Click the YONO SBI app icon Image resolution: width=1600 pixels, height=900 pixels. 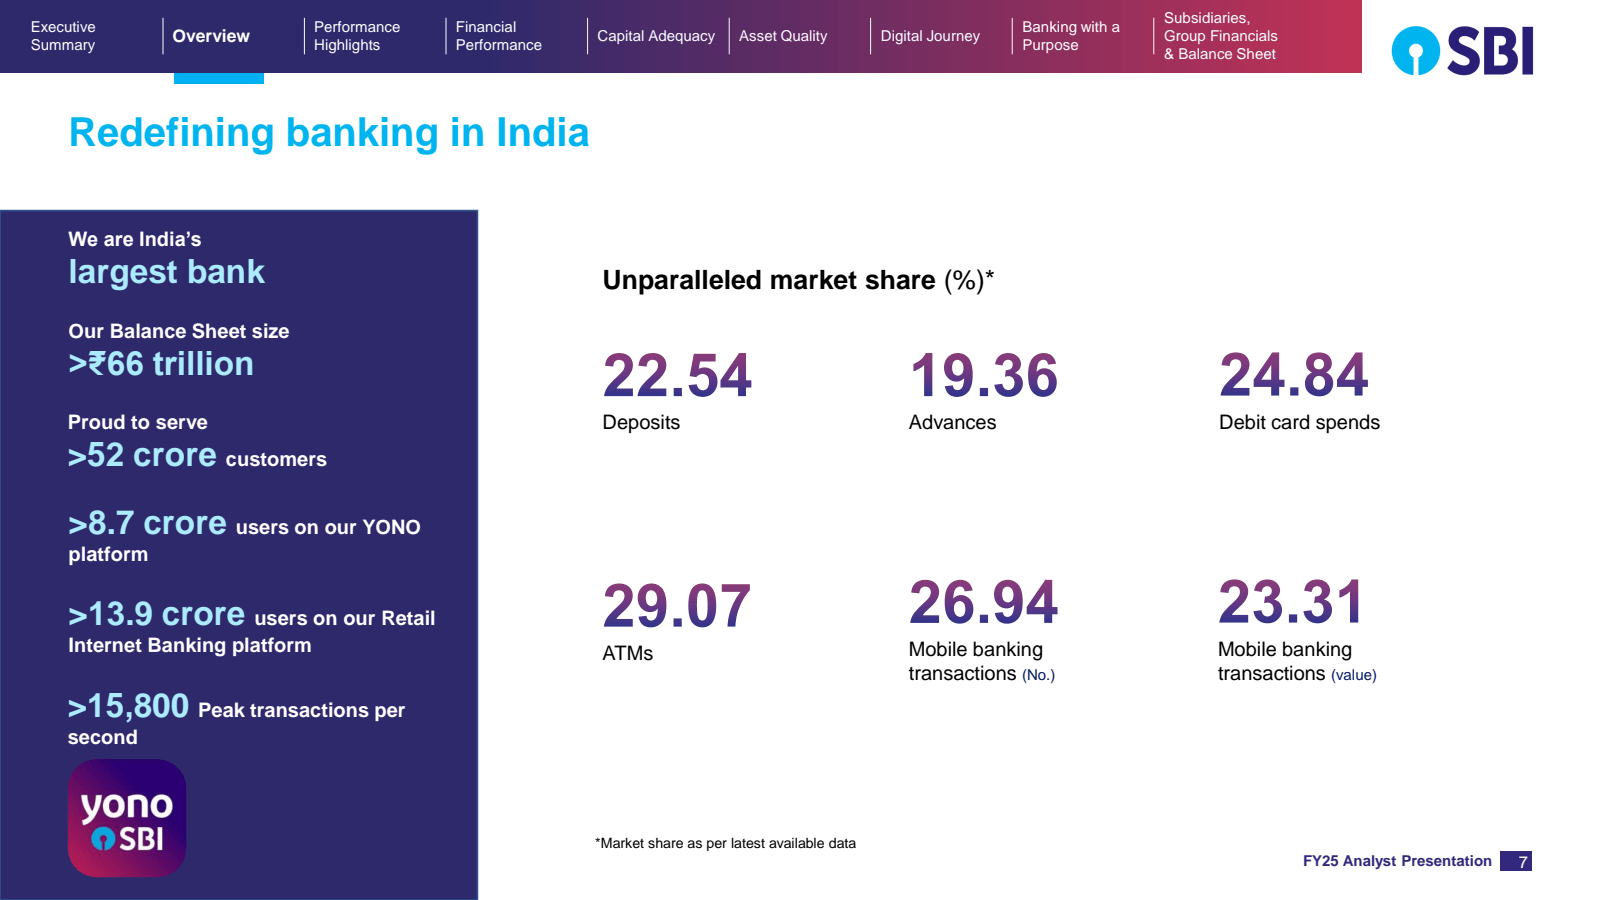pyautogui.click(x=127, y=818)
